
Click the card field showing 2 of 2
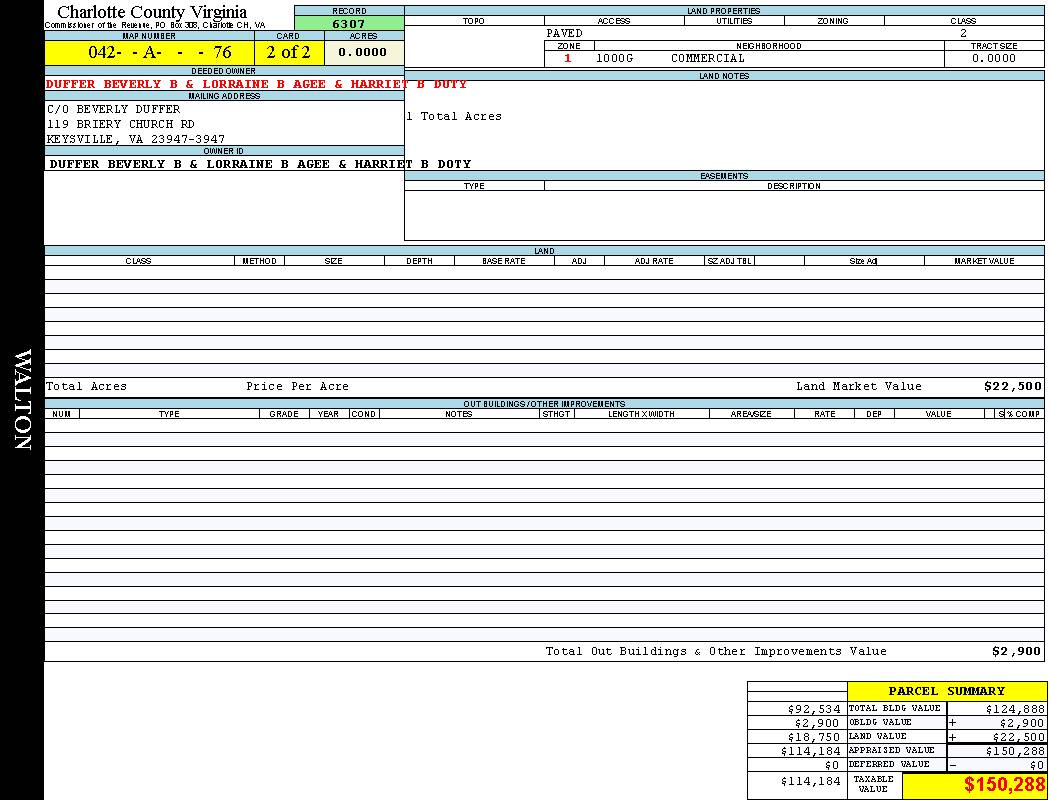pyautogui.click(x=289, y=53)
